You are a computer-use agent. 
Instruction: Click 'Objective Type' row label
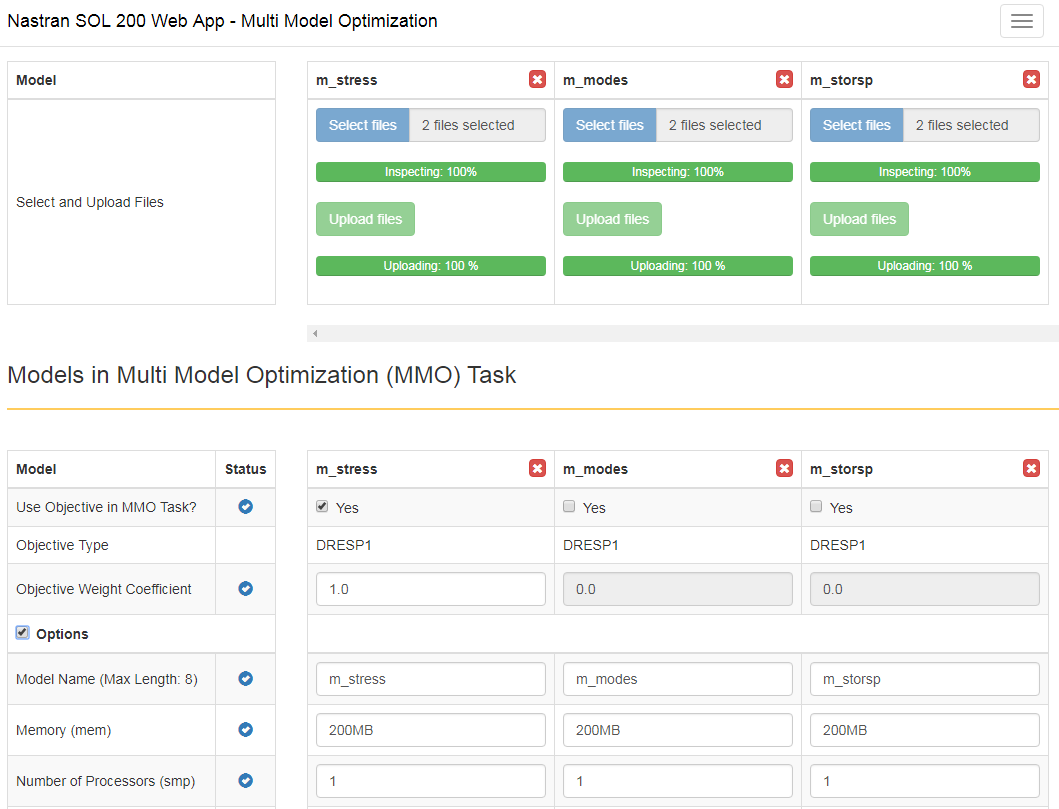[x=62, y=545]
